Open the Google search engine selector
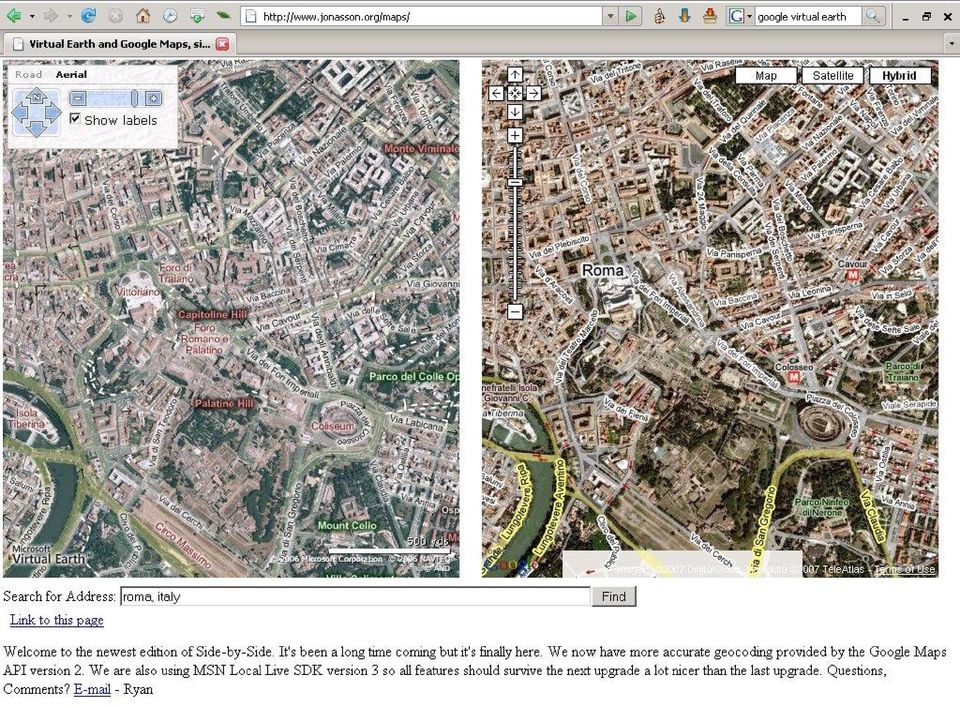The width and height of the screenshot is (960, 707). pos(740,17)
